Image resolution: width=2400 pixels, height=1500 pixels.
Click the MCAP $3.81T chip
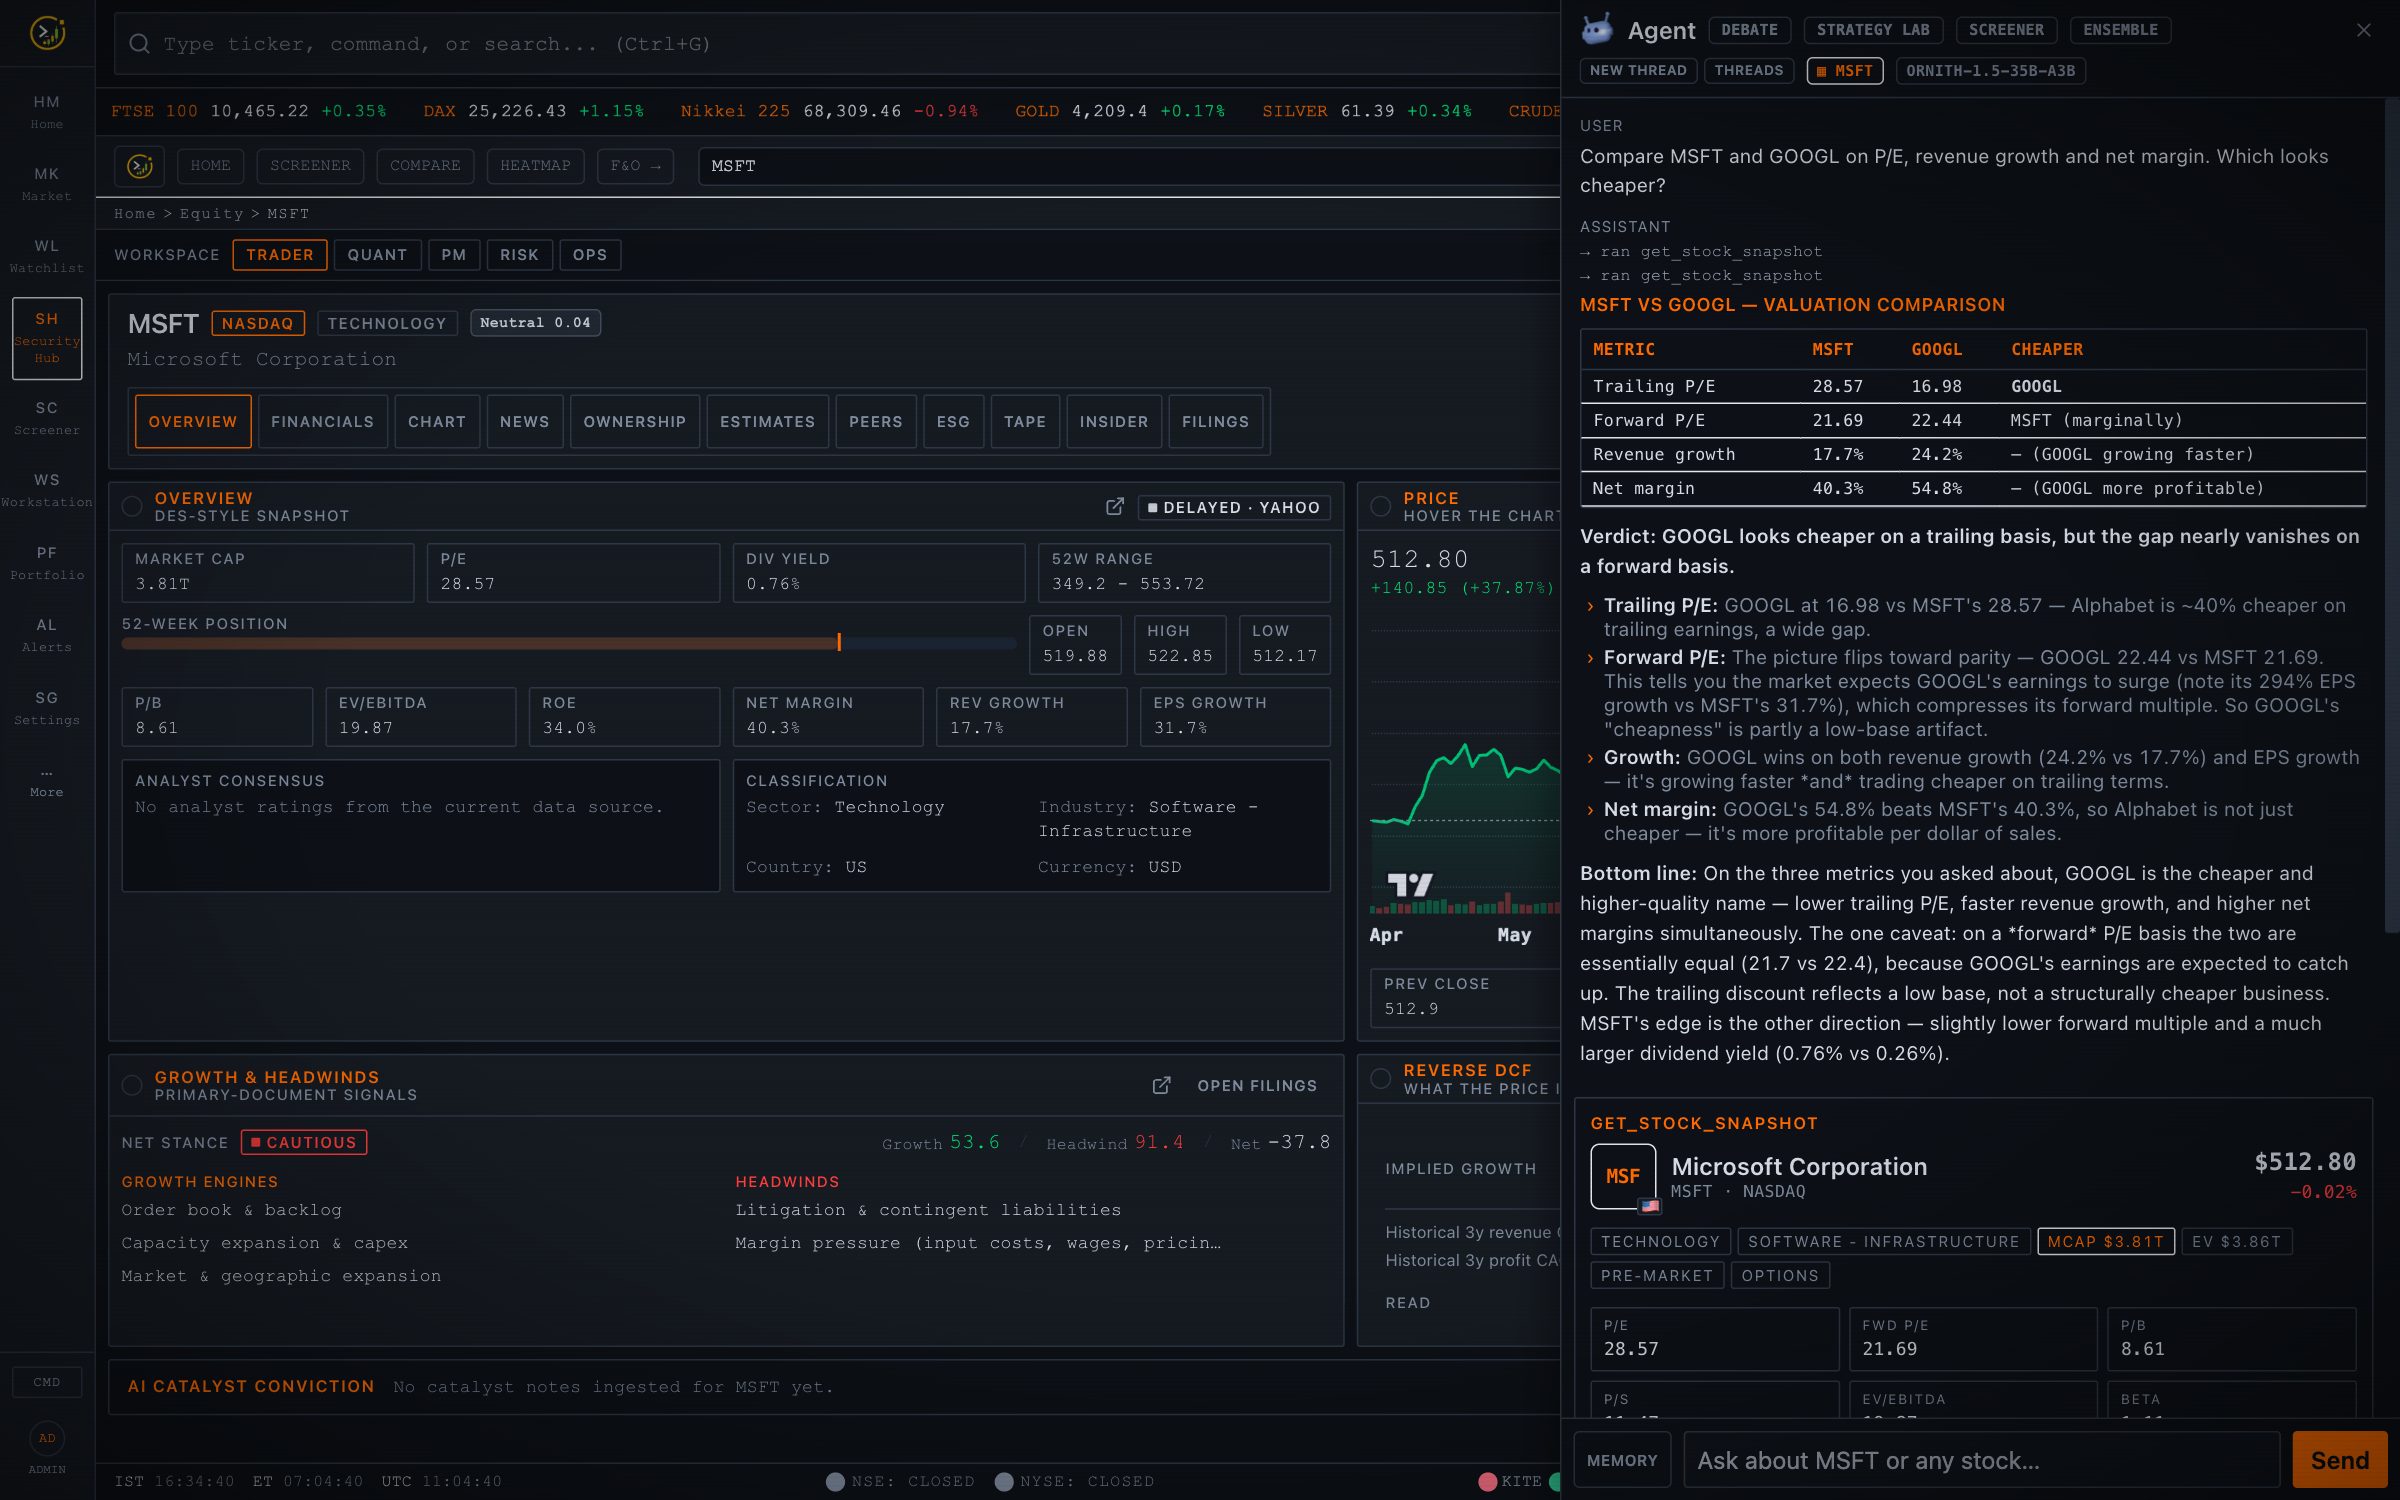(2106, 1241)
